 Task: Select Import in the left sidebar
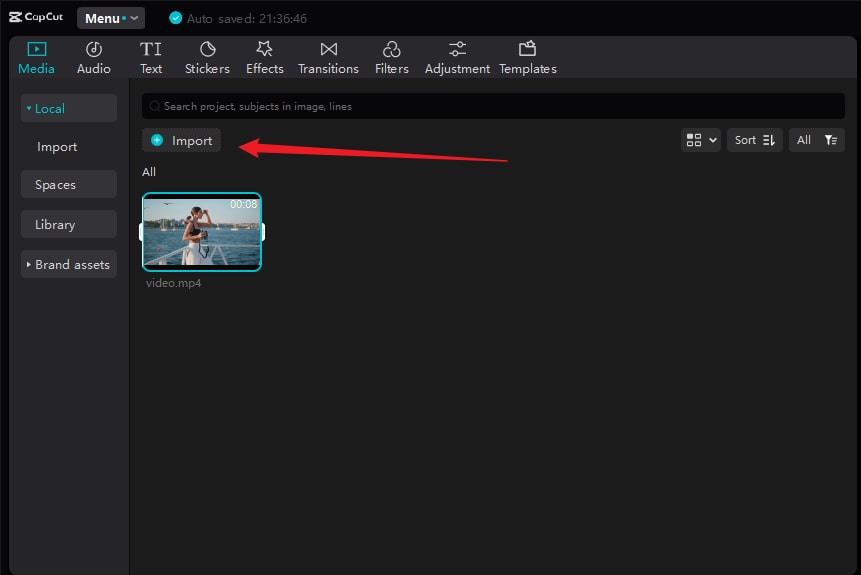57,147
